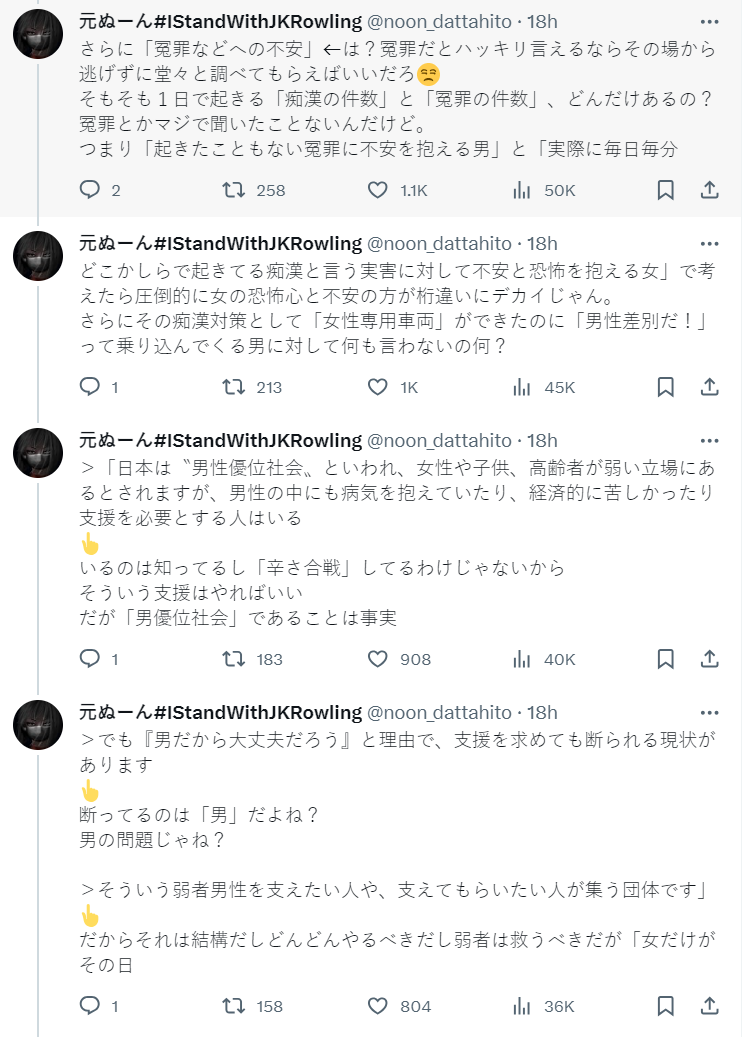Open more menu for the 45K views tweet

(709, 243)
